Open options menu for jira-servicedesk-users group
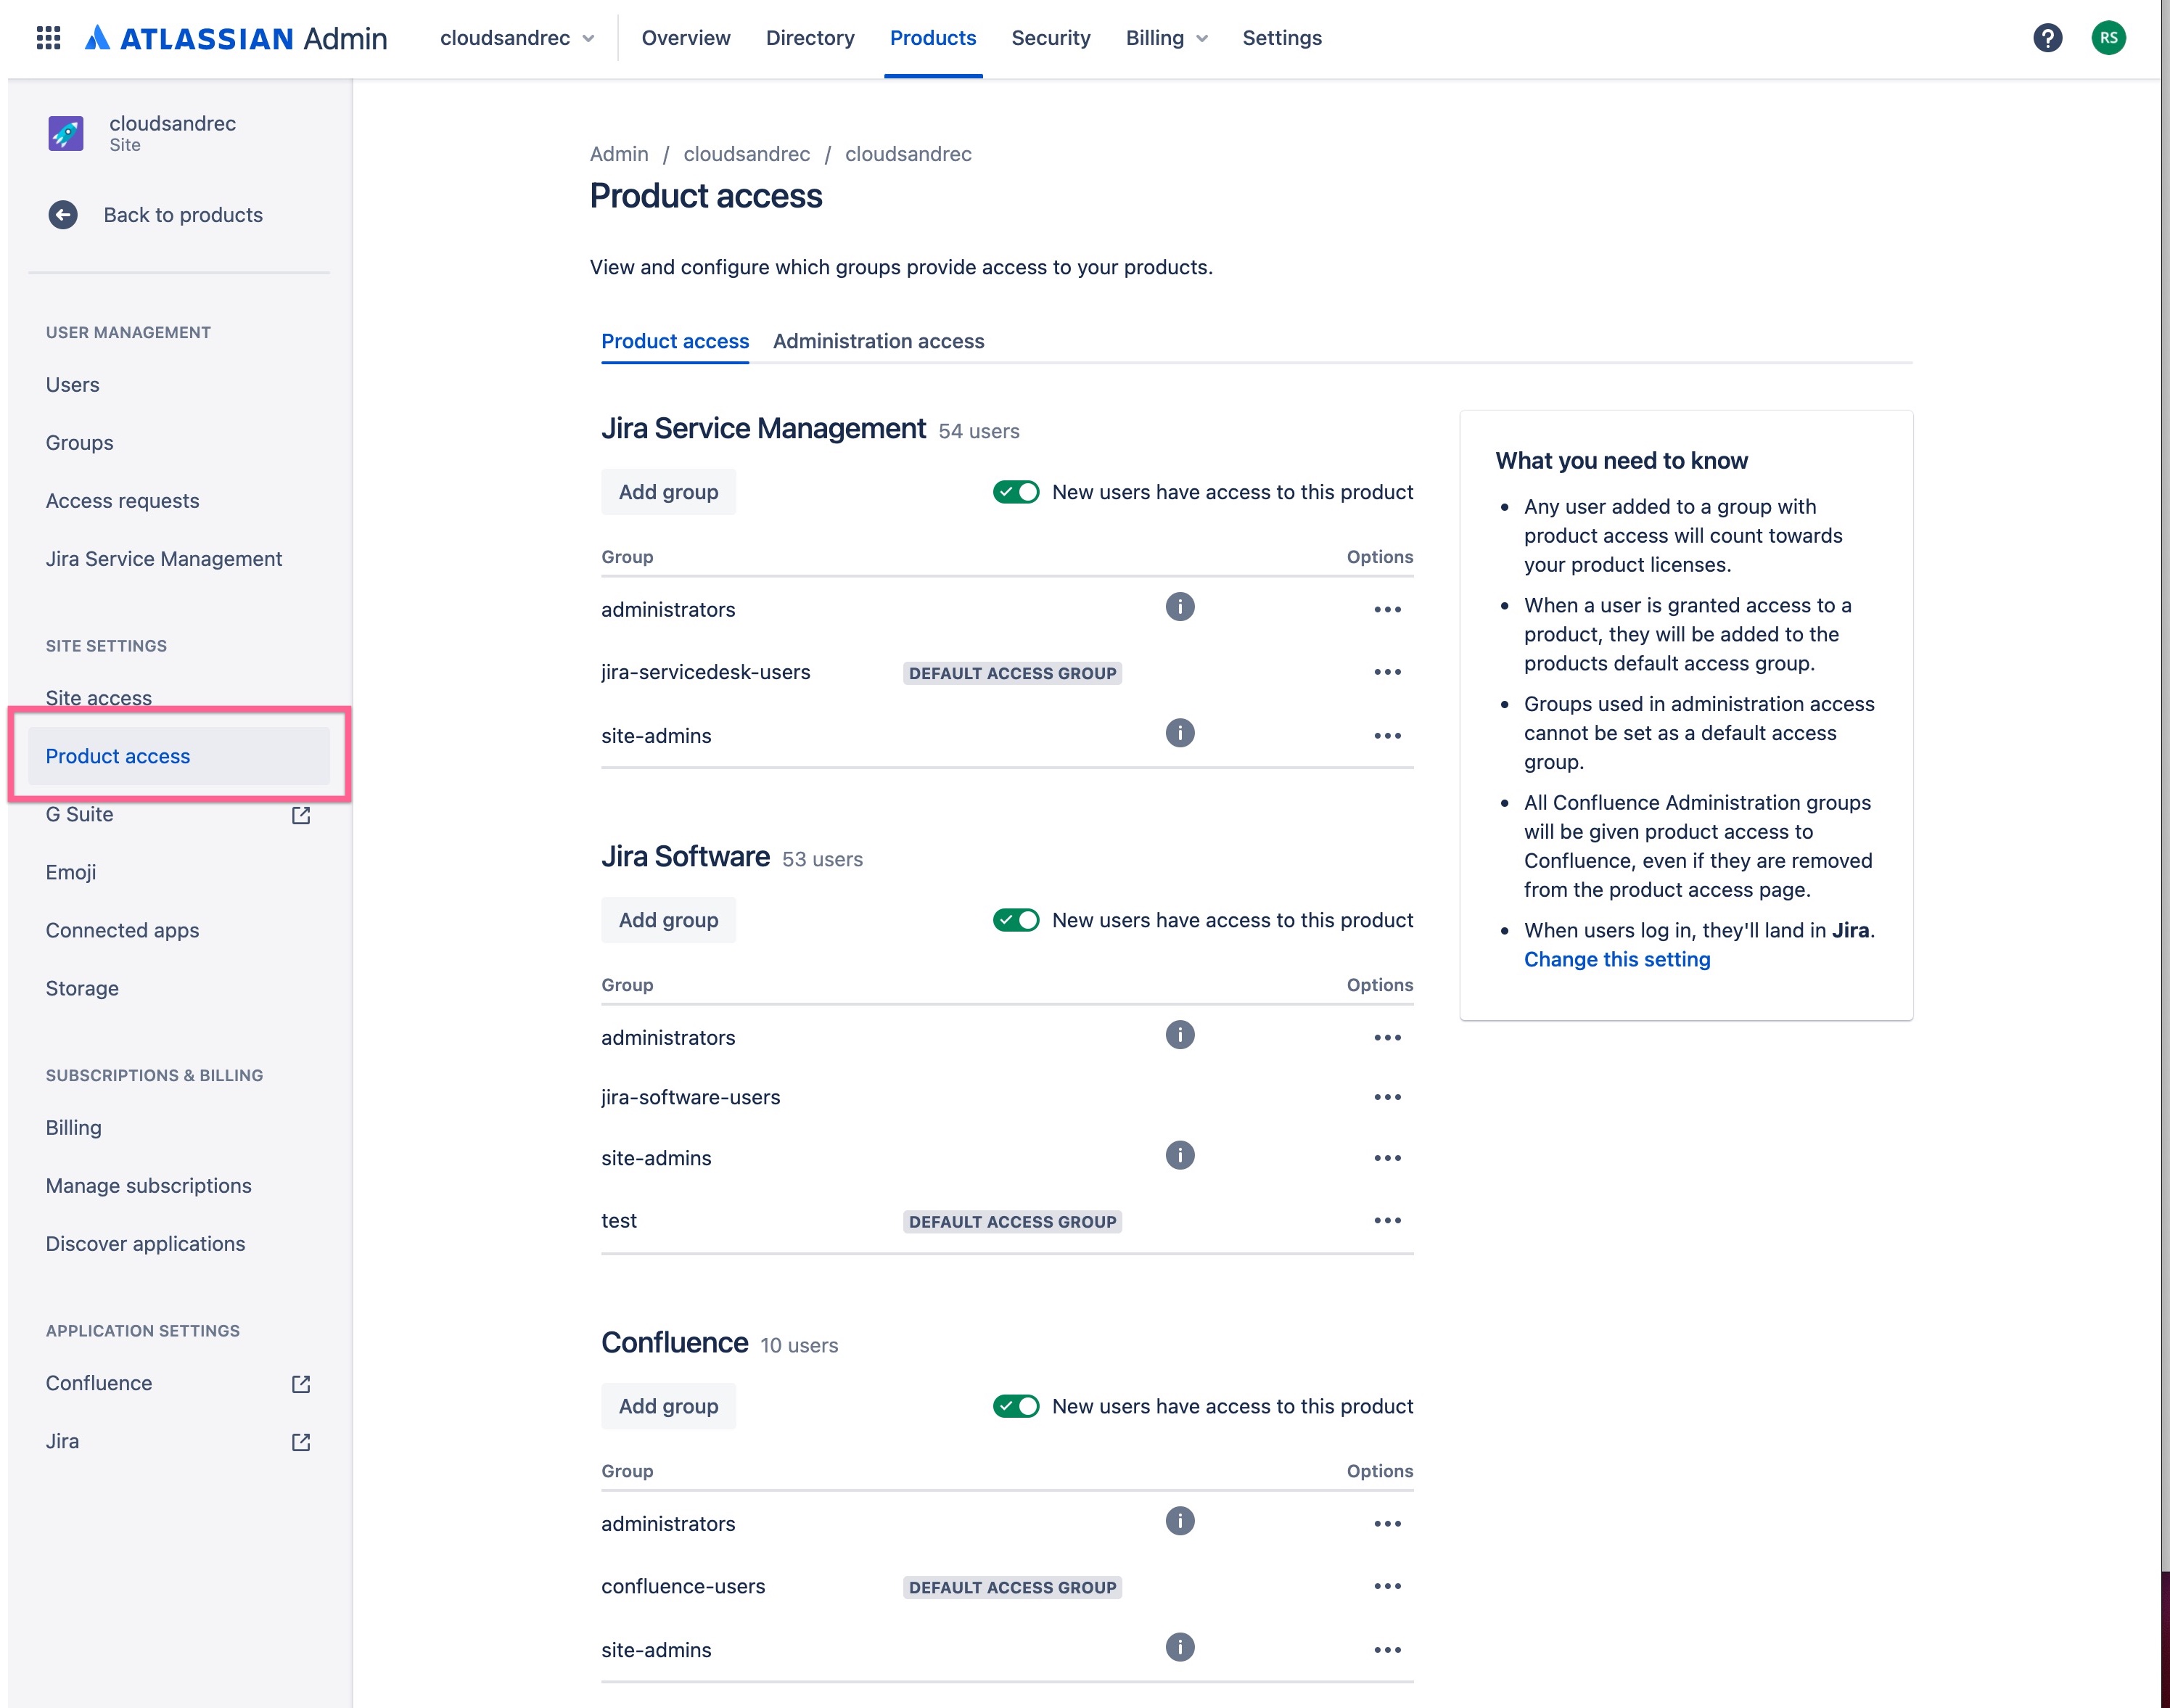Viewport: 2170px width, 1708px height. click(1387, 673)
